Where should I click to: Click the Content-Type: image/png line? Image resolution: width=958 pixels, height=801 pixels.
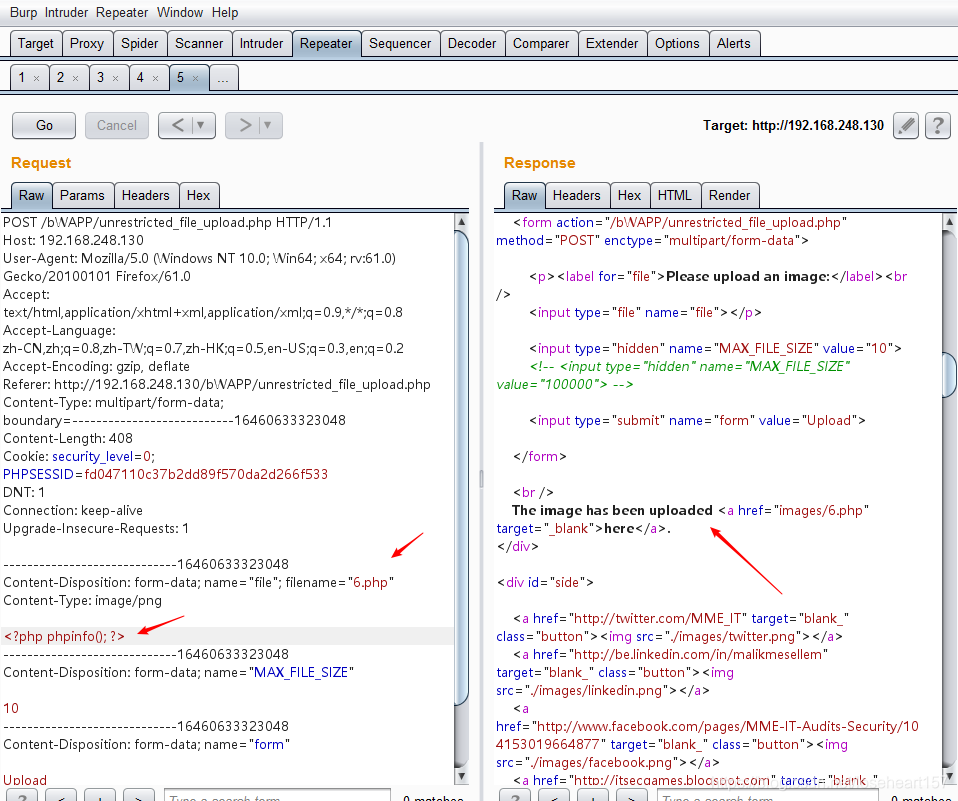(82, 601)
